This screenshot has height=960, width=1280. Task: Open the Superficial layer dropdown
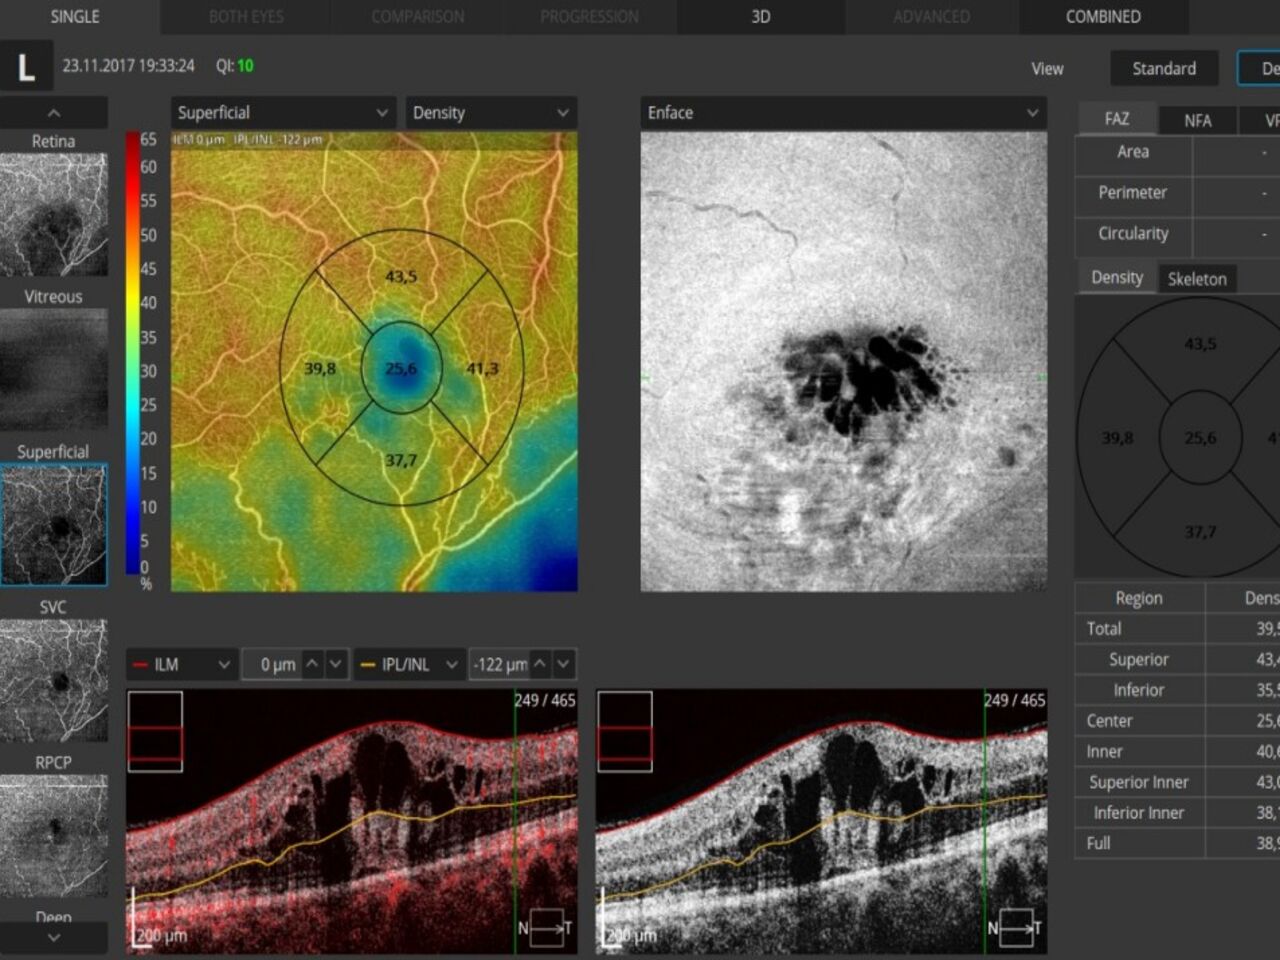coord(283,113)
